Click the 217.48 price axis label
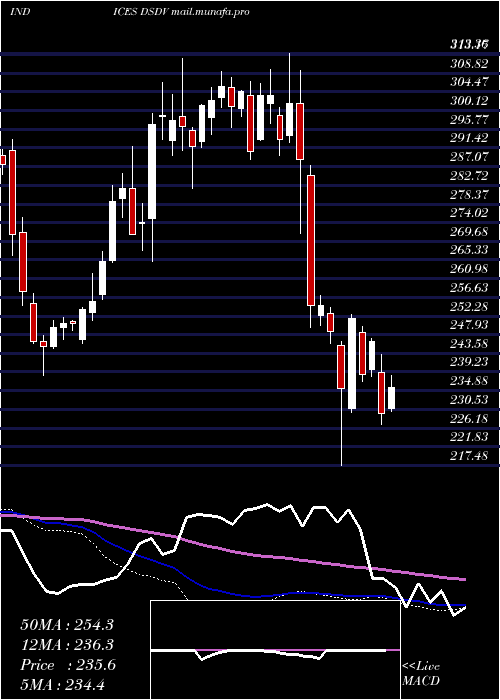 (x=469, y=455)
